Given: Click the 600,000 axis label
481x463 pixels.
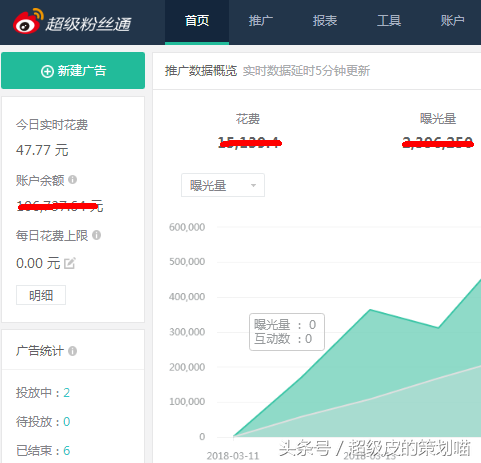Looking at the screenshot, I should (187, 227).
